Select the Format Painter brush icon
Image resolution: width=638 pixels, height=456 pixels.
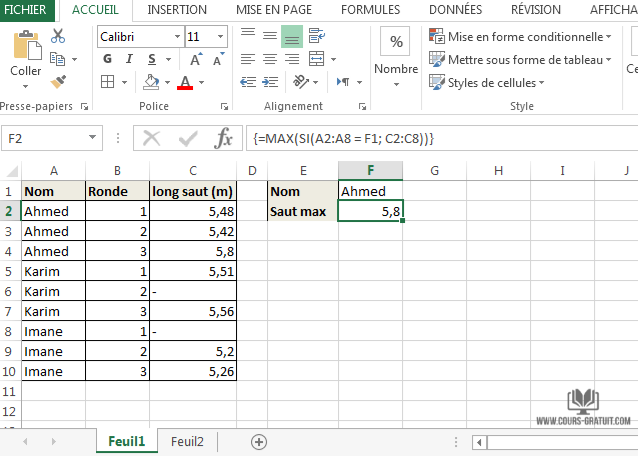point(58,81)
